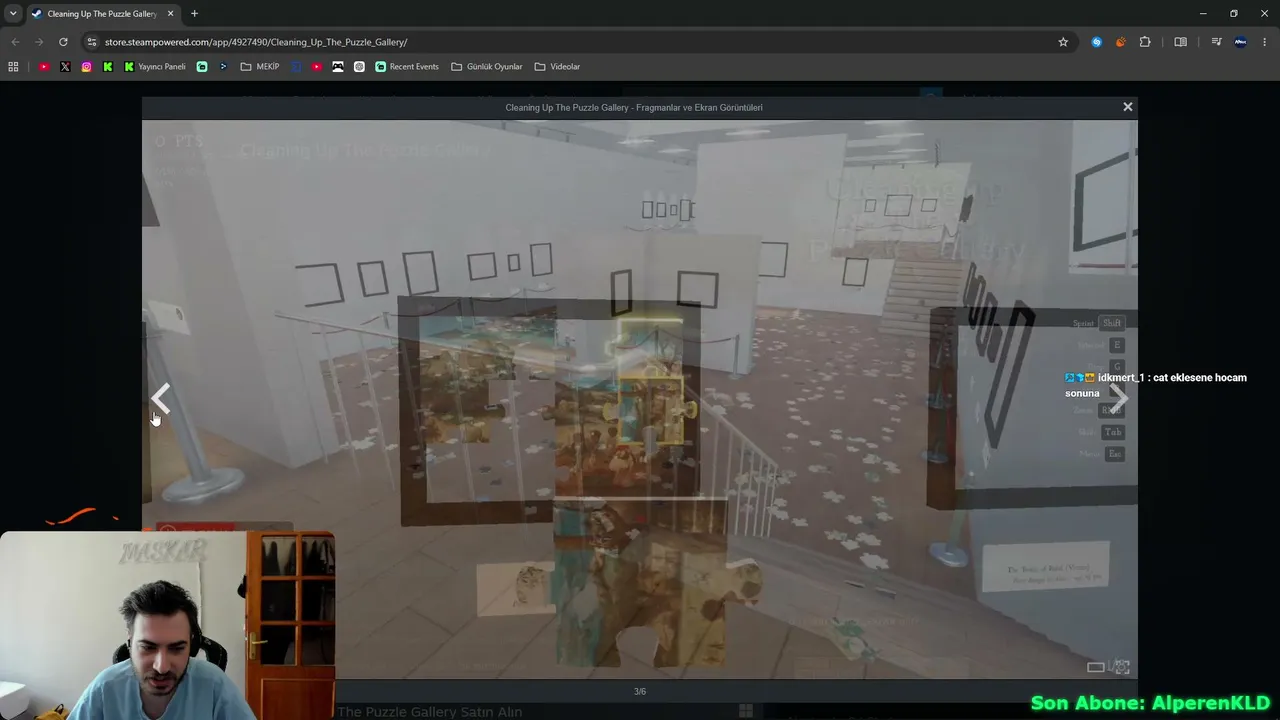
Task: Open the Günlük Oyunlar bookmarks folder
Action: click(x=487, y=67)
